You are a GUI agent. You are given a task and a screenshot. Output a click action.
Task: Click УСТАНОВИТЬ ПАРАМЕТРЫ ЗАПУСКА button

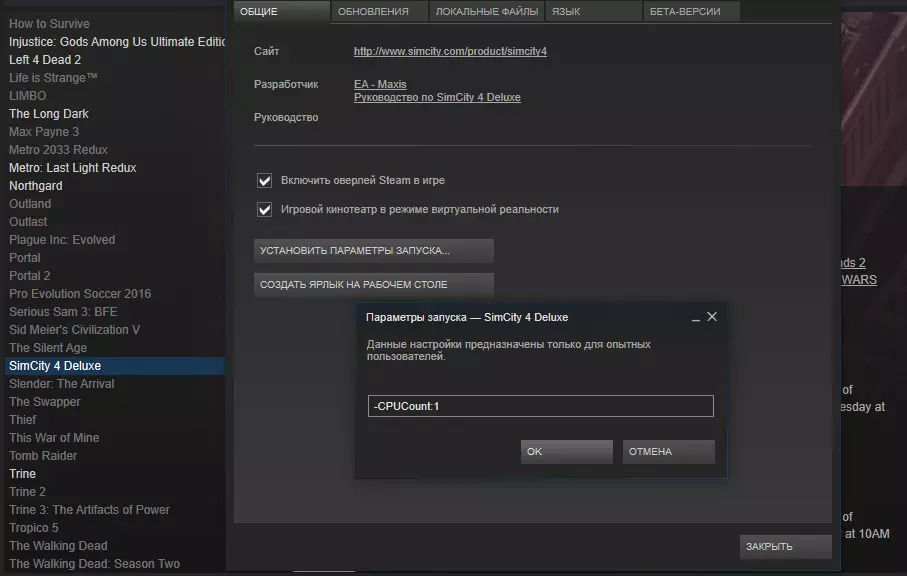pos(374,251)
